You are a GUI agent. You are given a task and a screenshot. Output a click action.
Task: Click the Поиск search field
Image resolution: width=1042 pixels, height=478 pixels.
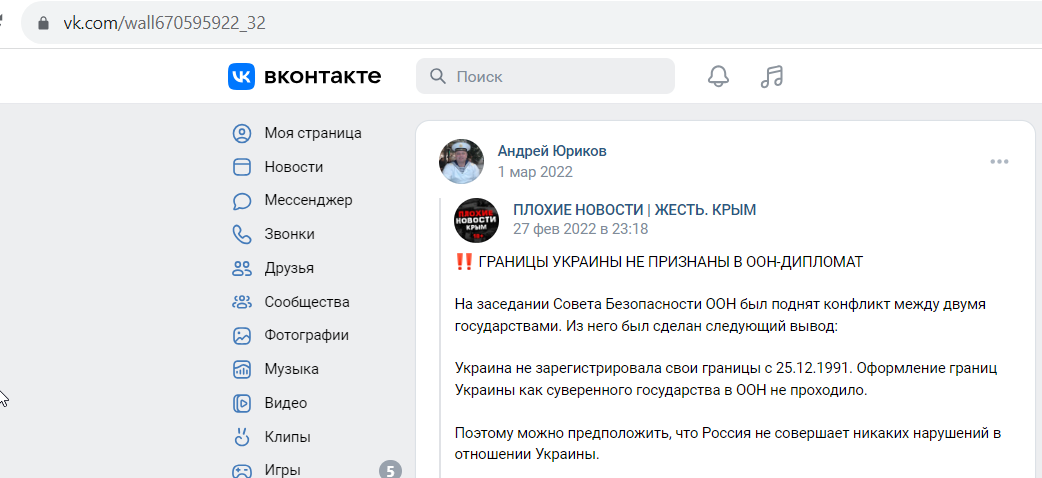tap(546, 76)
